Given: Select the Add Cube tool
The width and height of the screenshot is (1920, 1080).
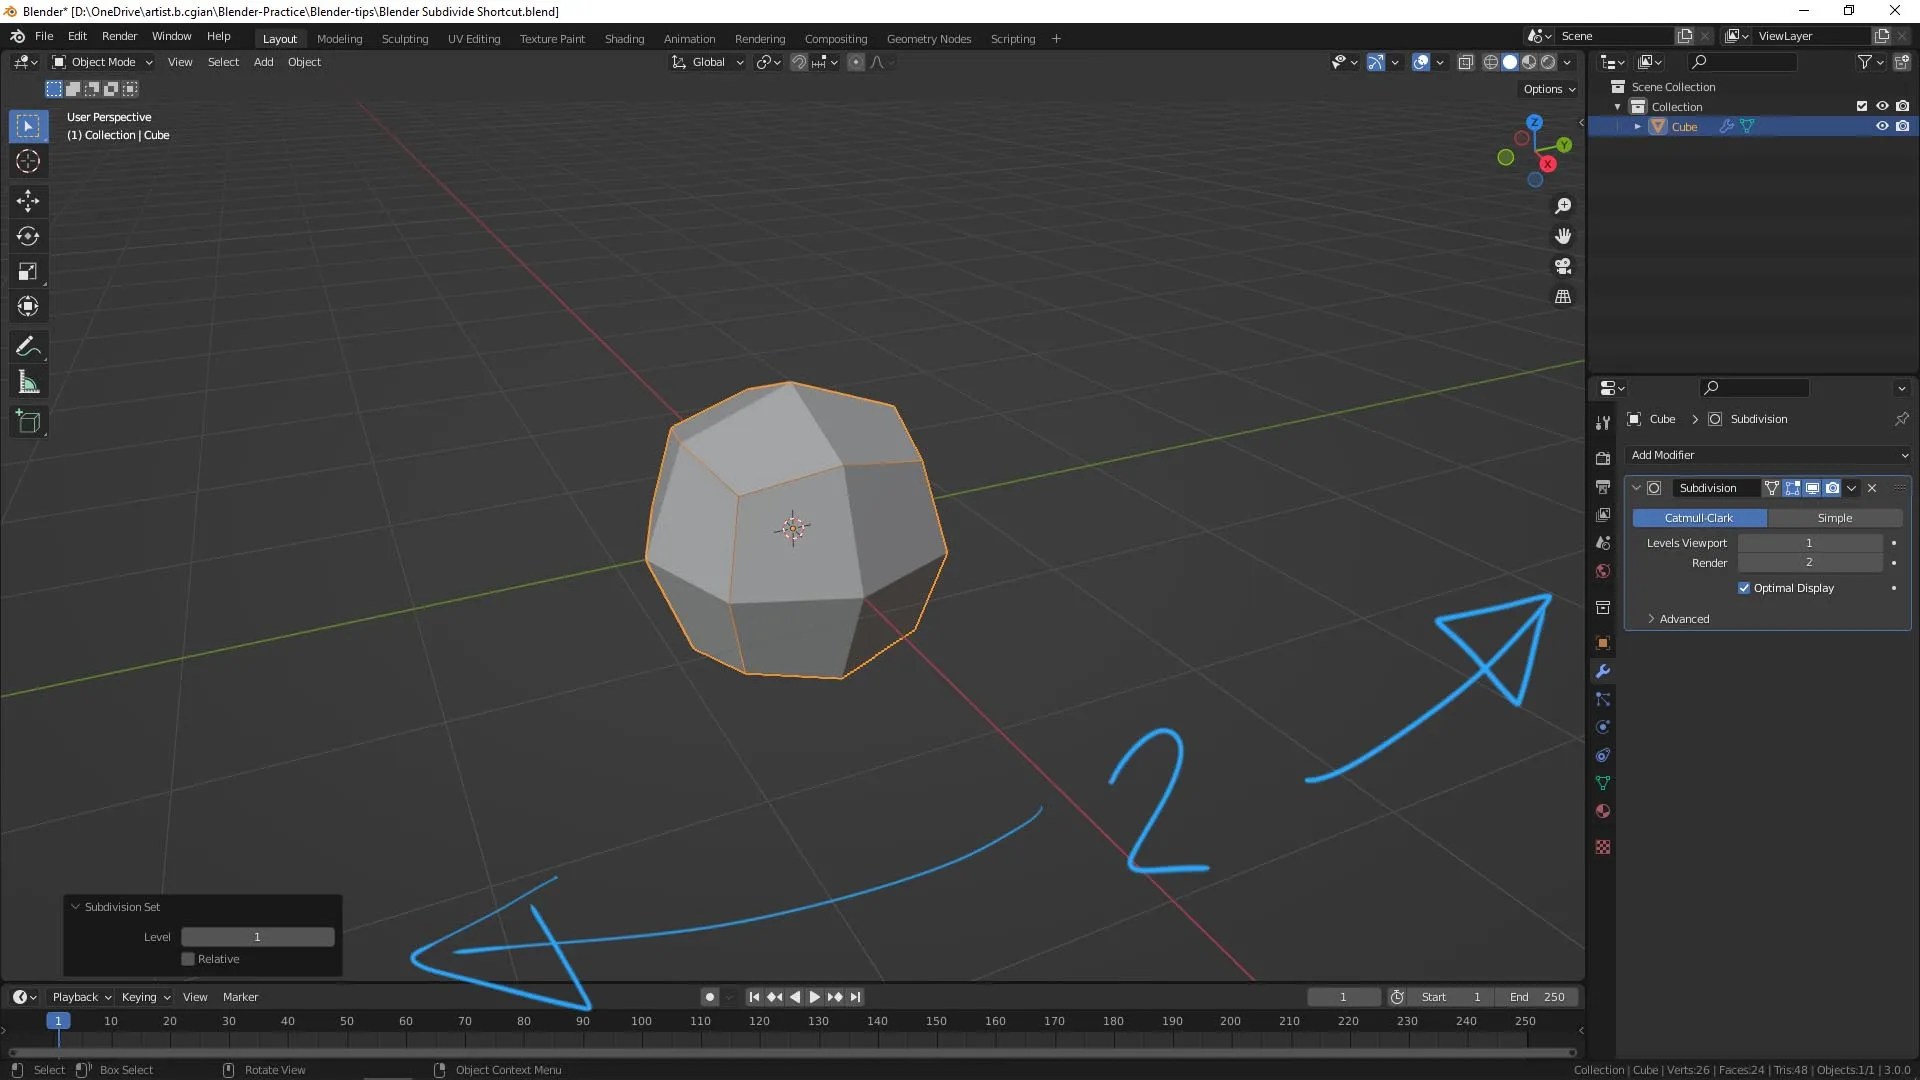Looking at the screenshot, I should pos(28,421).
